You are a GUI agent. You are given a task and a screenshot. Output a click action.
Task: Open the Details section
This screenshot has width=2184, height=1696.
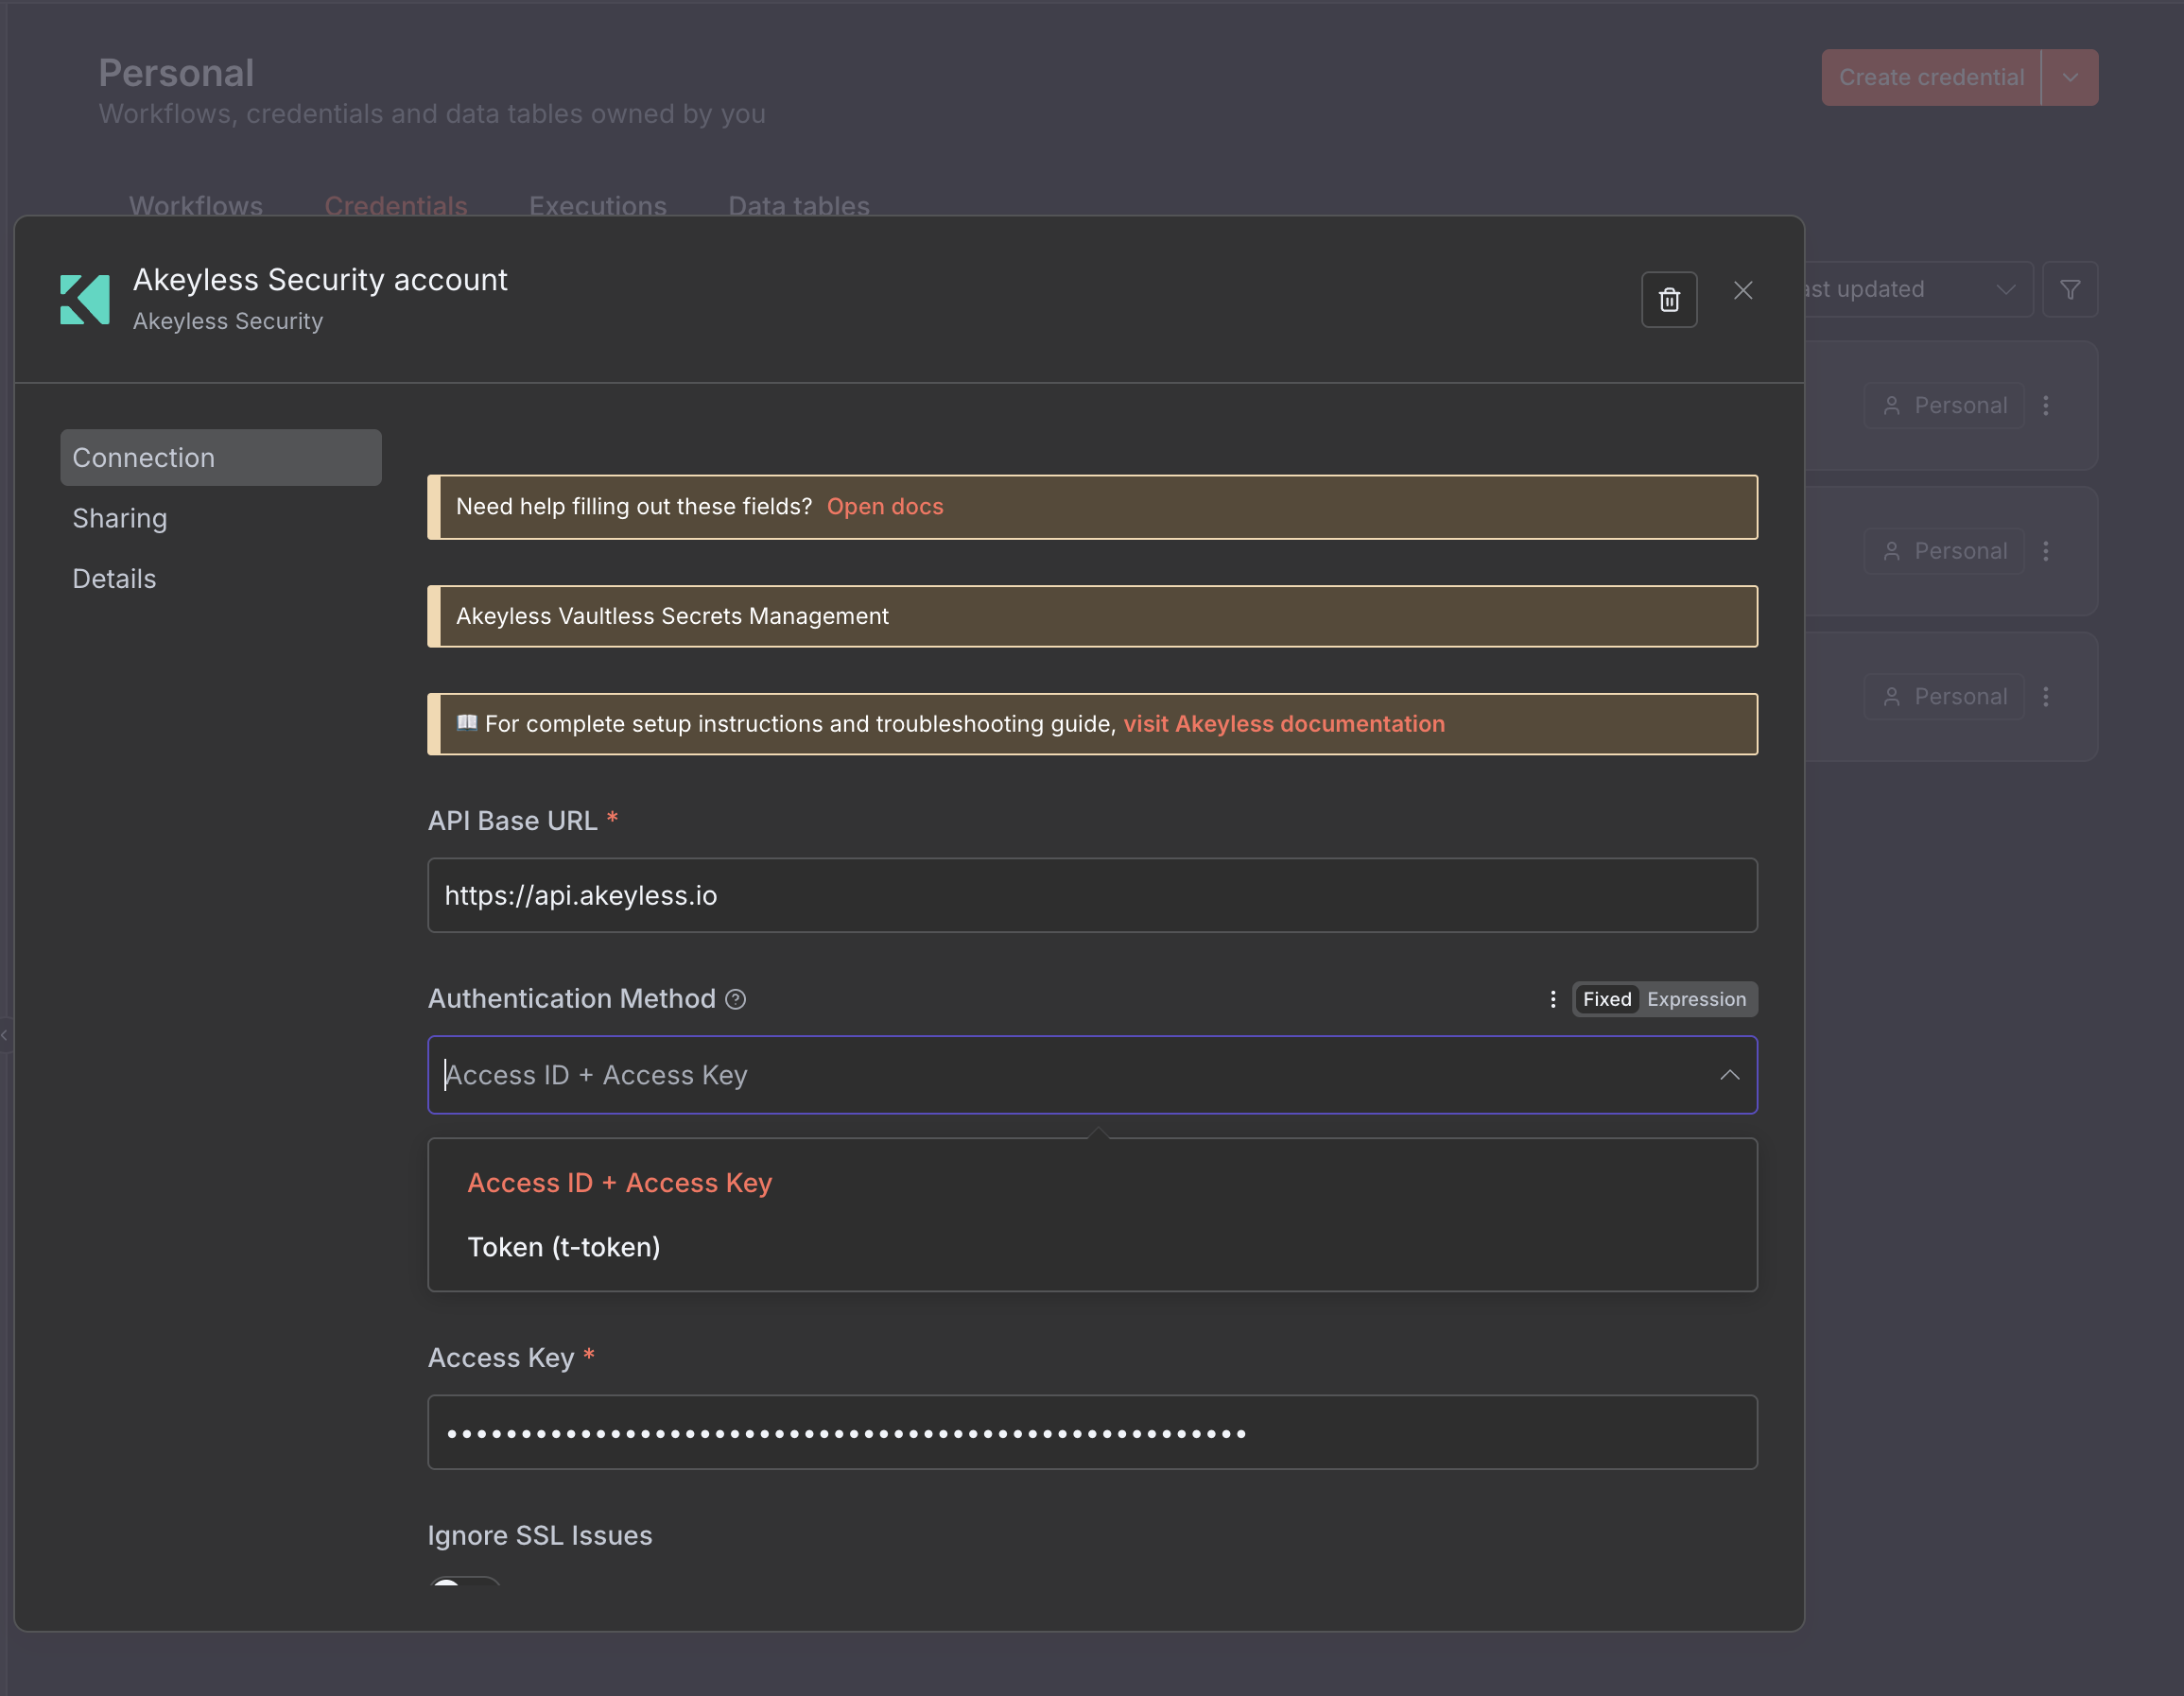click(x=114, y=579)
